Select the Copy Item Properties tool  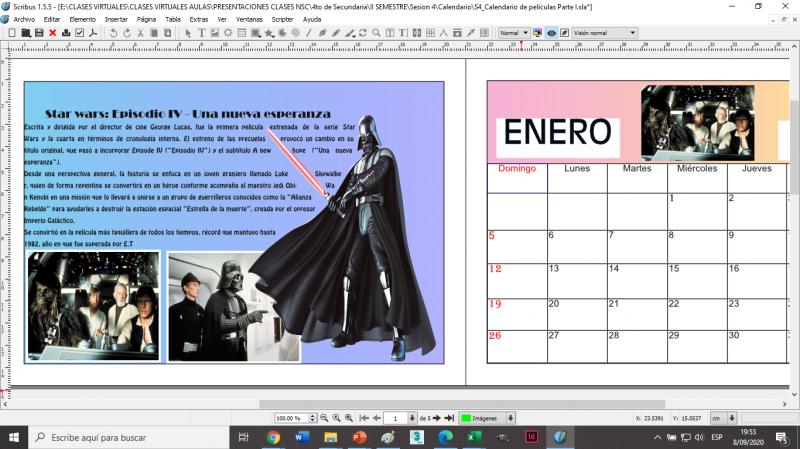click(457, 33)
